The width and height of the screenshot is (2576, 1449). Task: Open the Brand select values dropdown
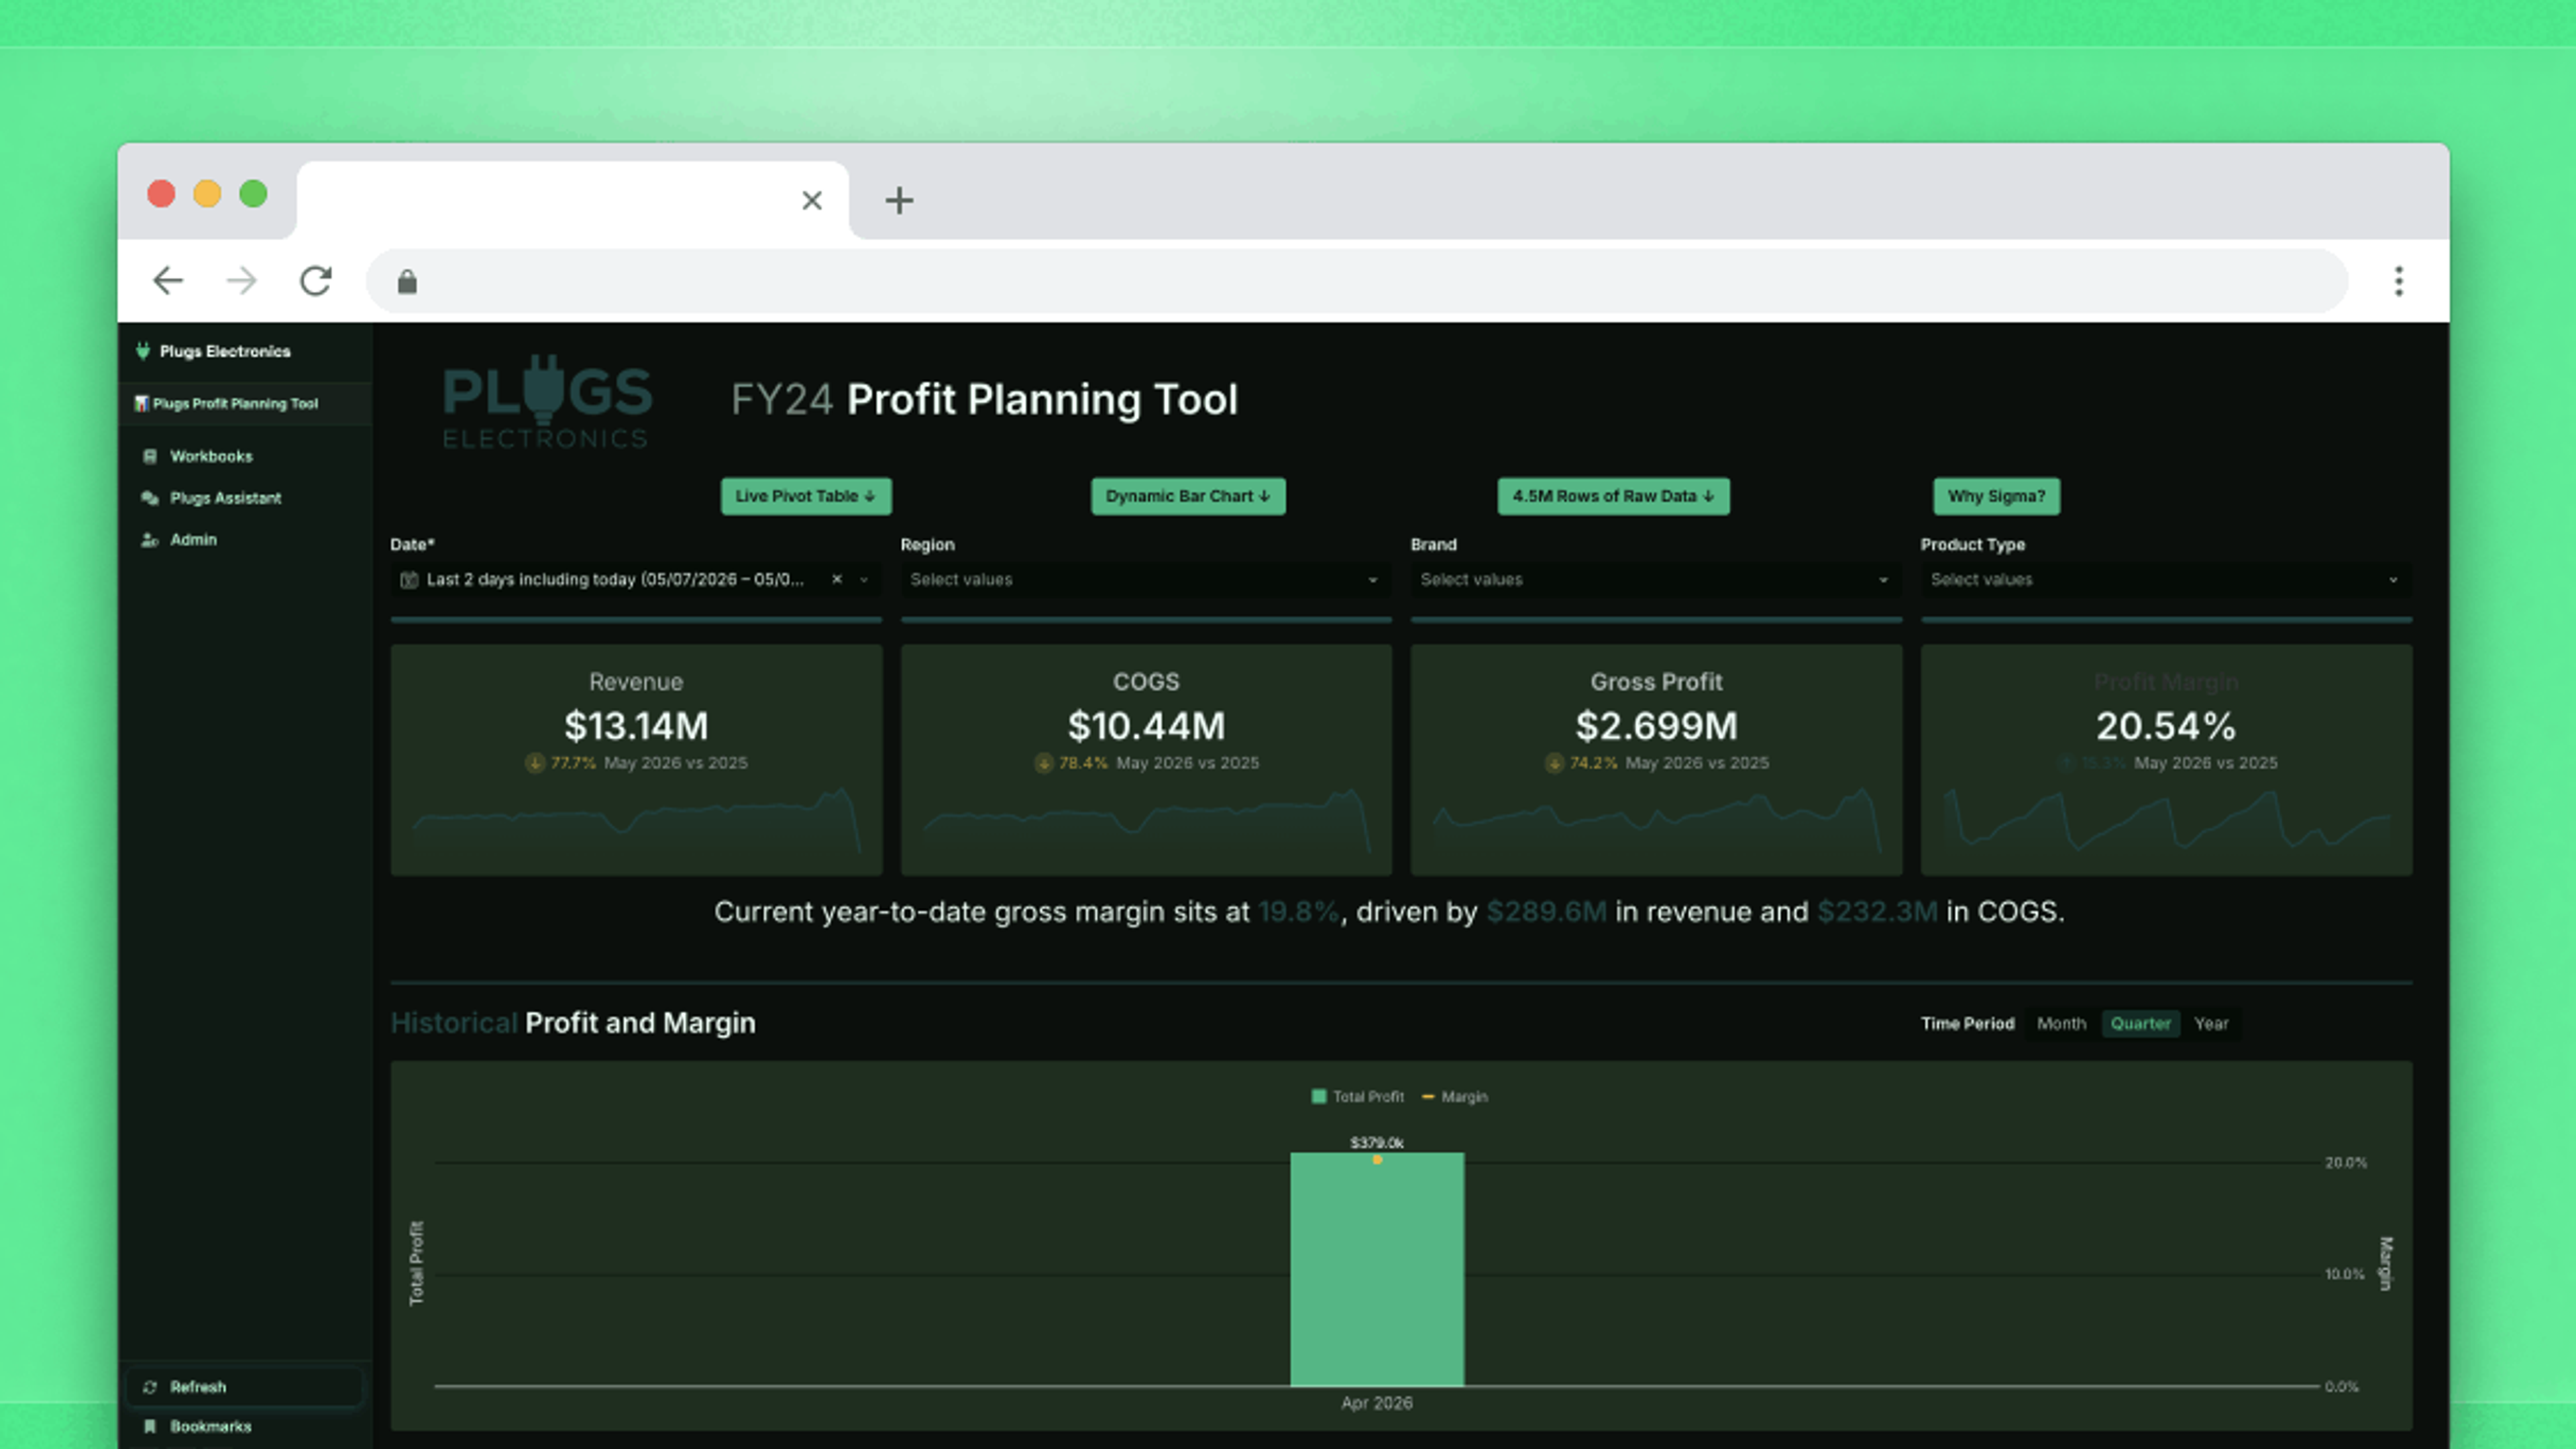pos(1656,580)
